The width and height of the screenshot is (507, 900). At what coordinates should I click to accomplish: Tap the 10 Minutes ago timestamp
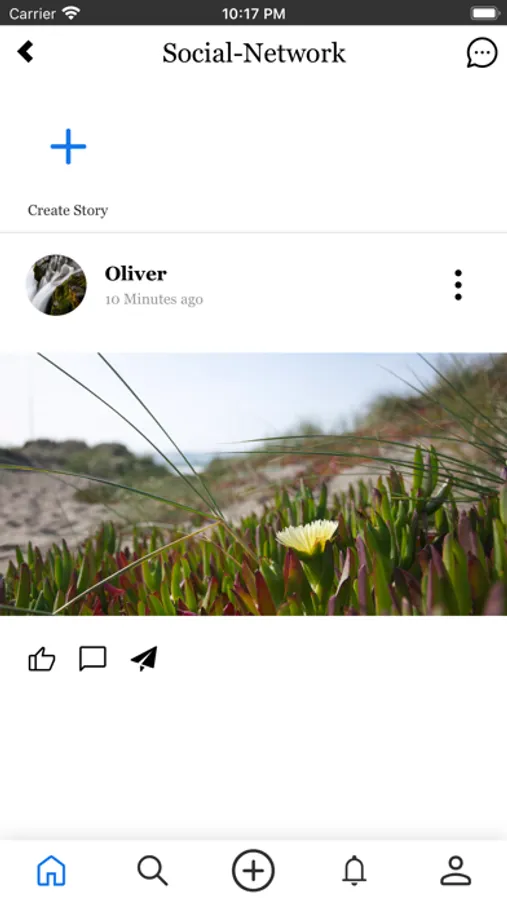154,299
